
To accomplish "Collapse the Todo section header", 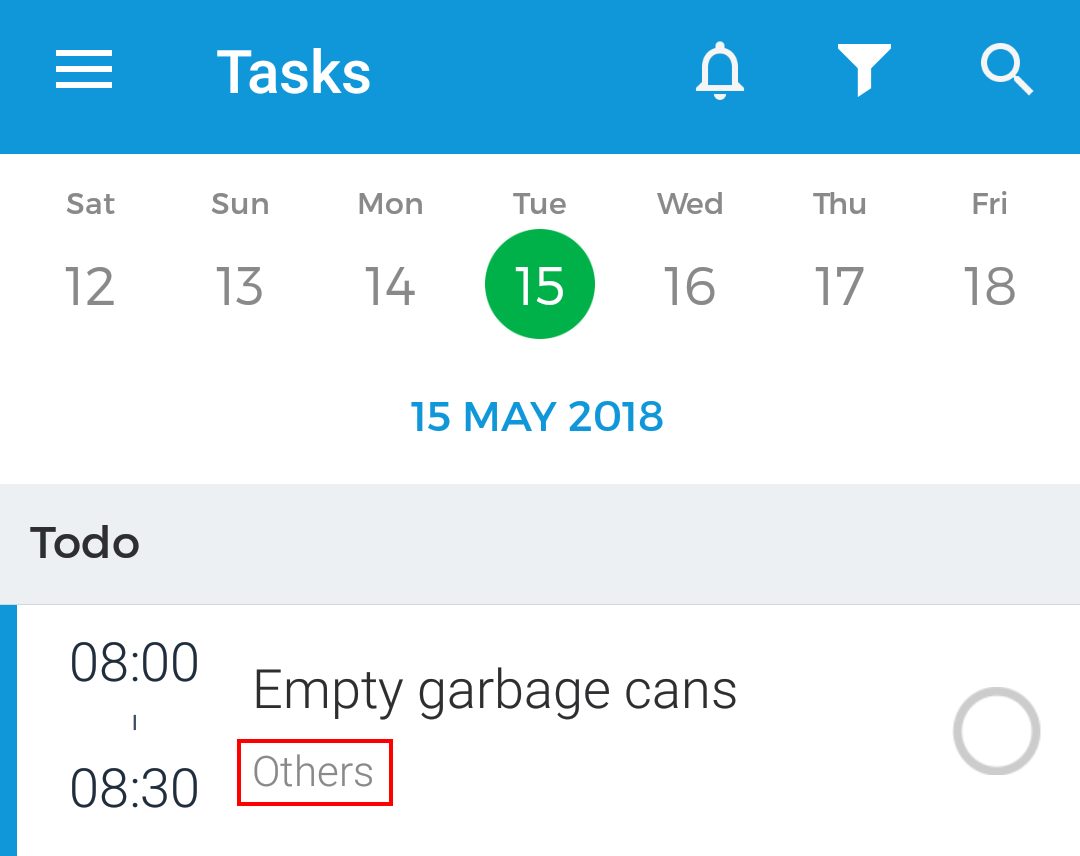I will (x=540, y=544).
